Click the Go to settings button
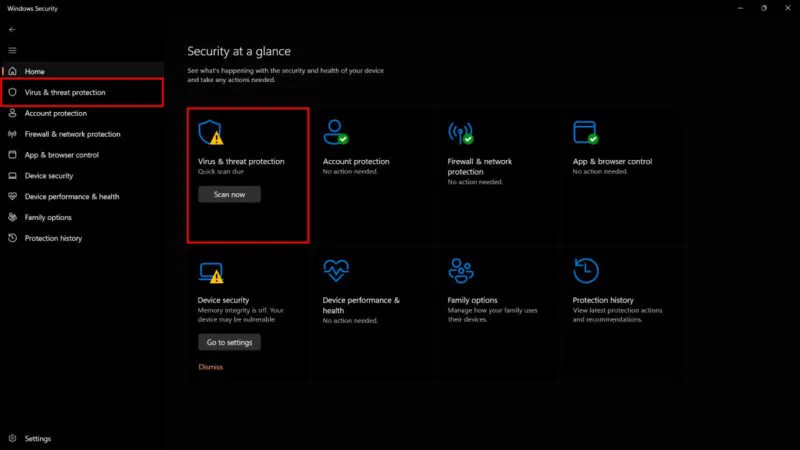The height and width of the screenshot is (450, 800). coord(229,342)
